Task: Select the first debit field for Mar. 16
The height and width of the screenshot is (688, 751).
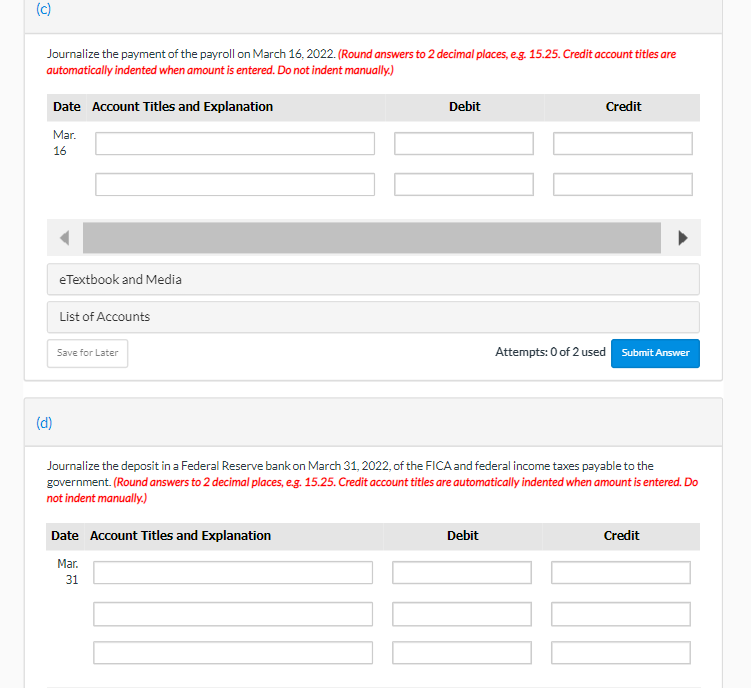Action: click(x=464, y=144)
